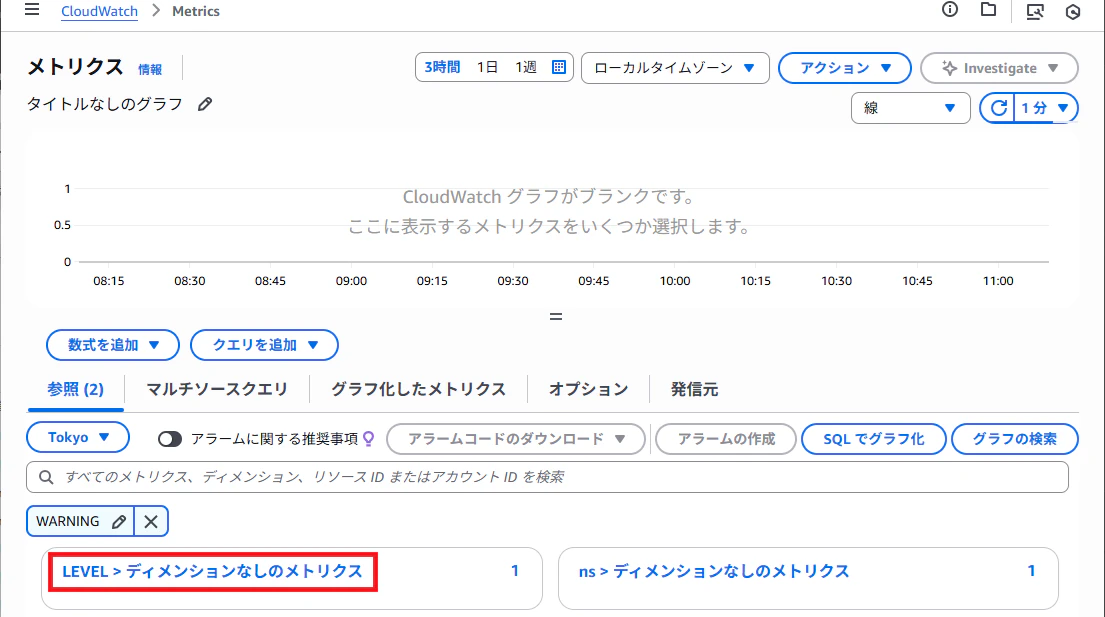
Task: Open the info panel icon in header
Action: coord(949,10)
